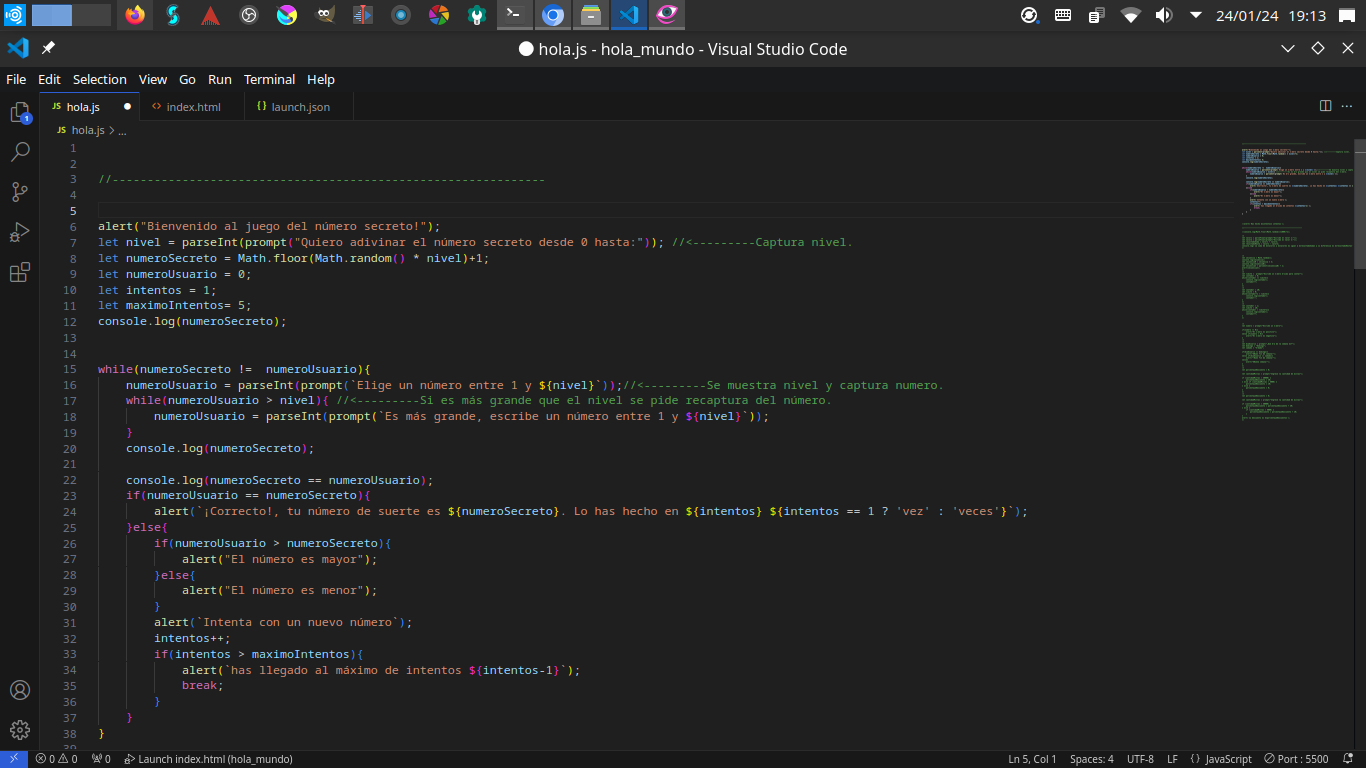Click the virtual desktop pager in top panel
The height and width of the screenshot is (768, 1366).
(71, 15)
